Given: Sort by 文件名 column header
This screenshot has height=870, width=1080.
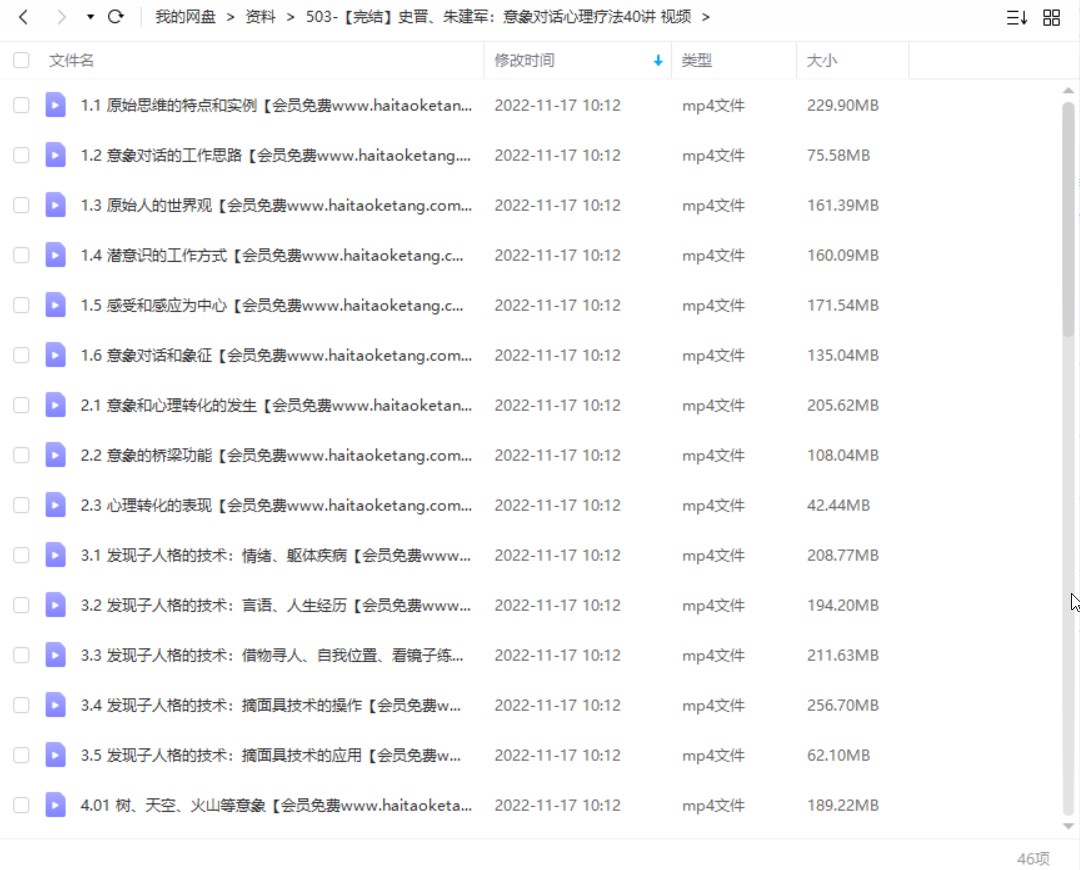Looking at the screenshot, I should pyautogui.click(x=71, y=61).
